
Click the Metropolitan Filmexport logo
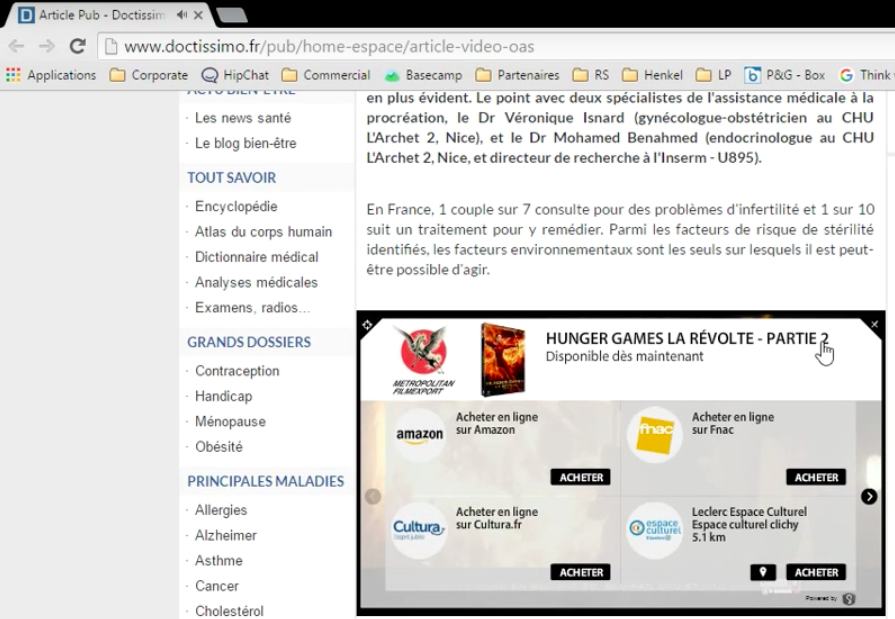423,359
